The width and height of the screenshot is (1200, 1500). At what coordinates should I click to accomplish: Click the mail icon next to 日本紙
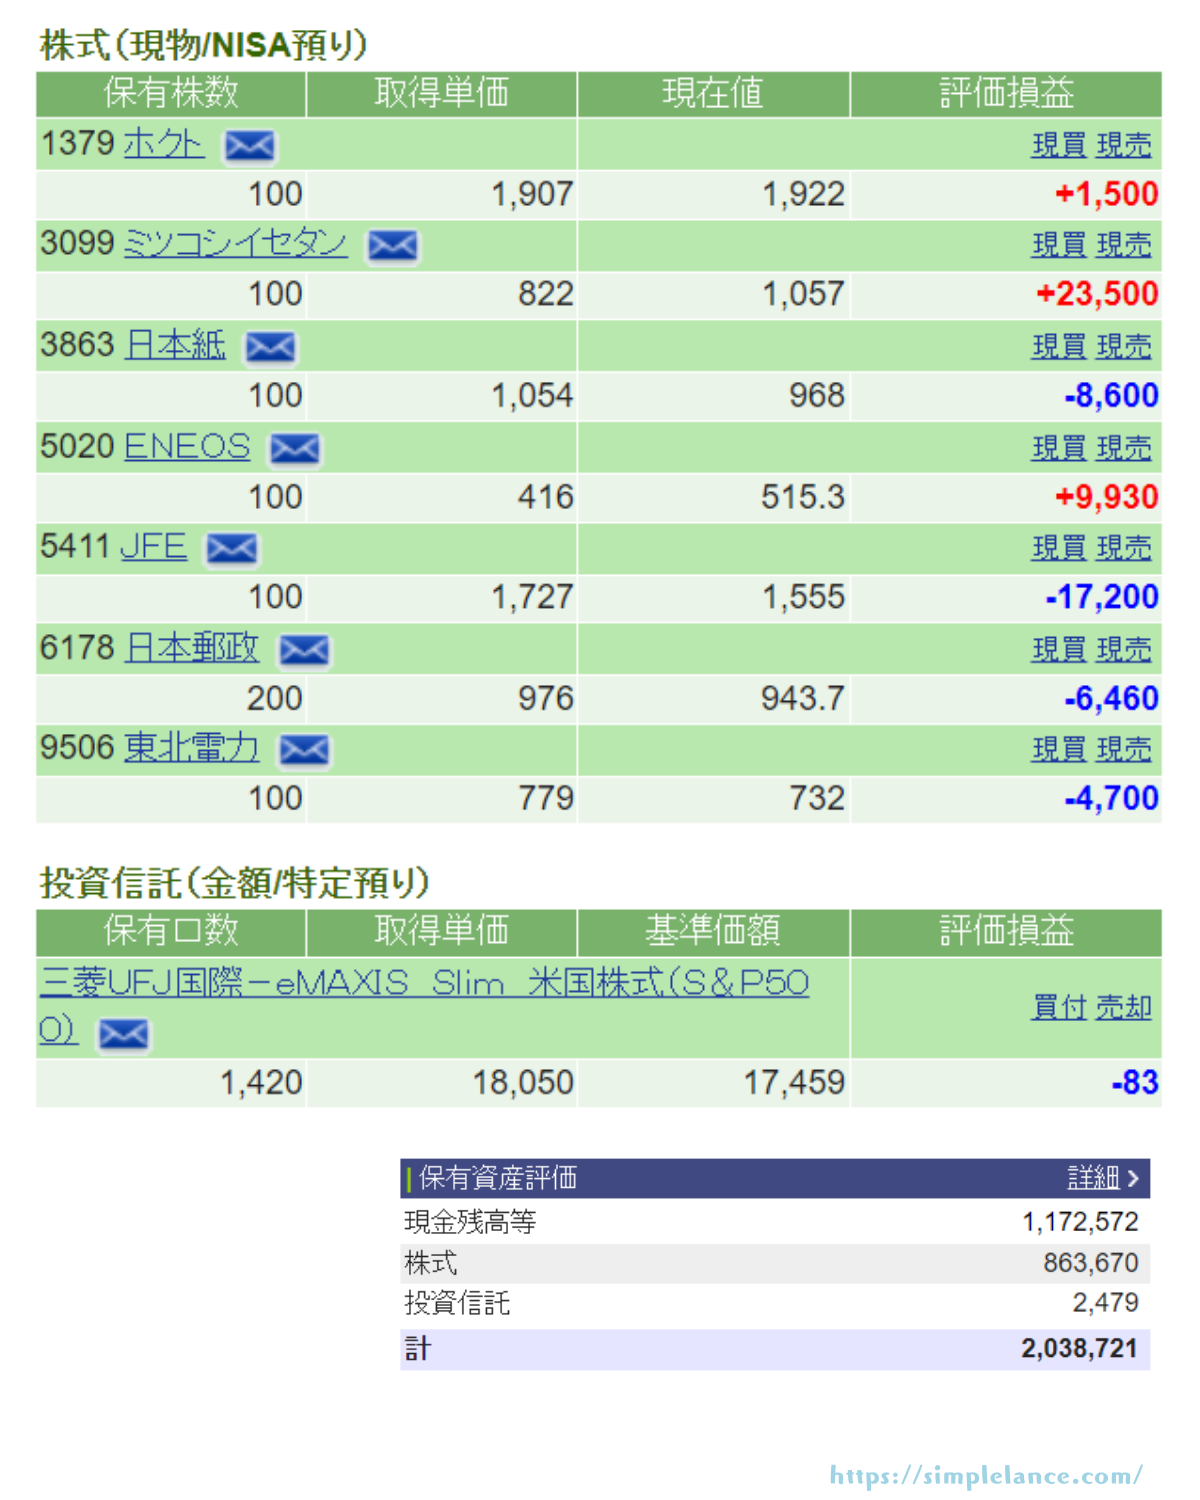click(270, 347)
